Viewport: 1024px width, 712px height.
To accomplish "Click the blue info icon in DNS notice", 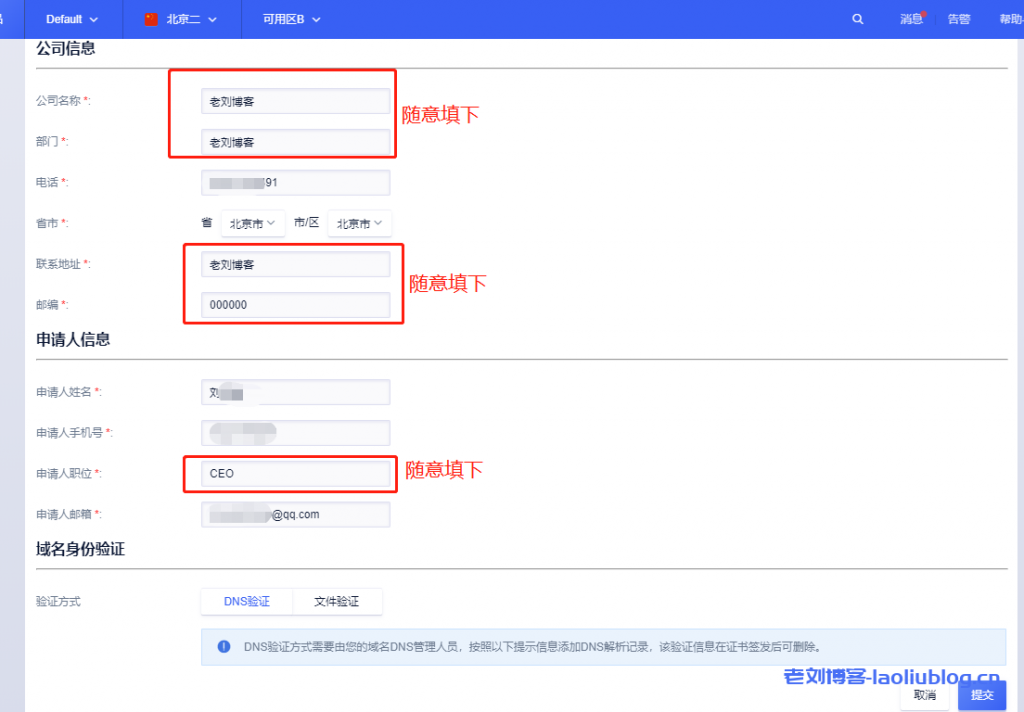I will [x=224, y=646].
